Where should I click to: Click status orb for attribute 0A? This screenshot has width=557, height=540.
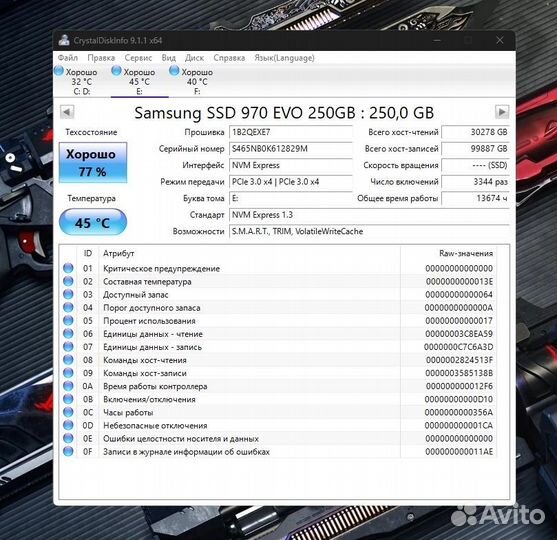pyautogui.click(x=68, y=386)
